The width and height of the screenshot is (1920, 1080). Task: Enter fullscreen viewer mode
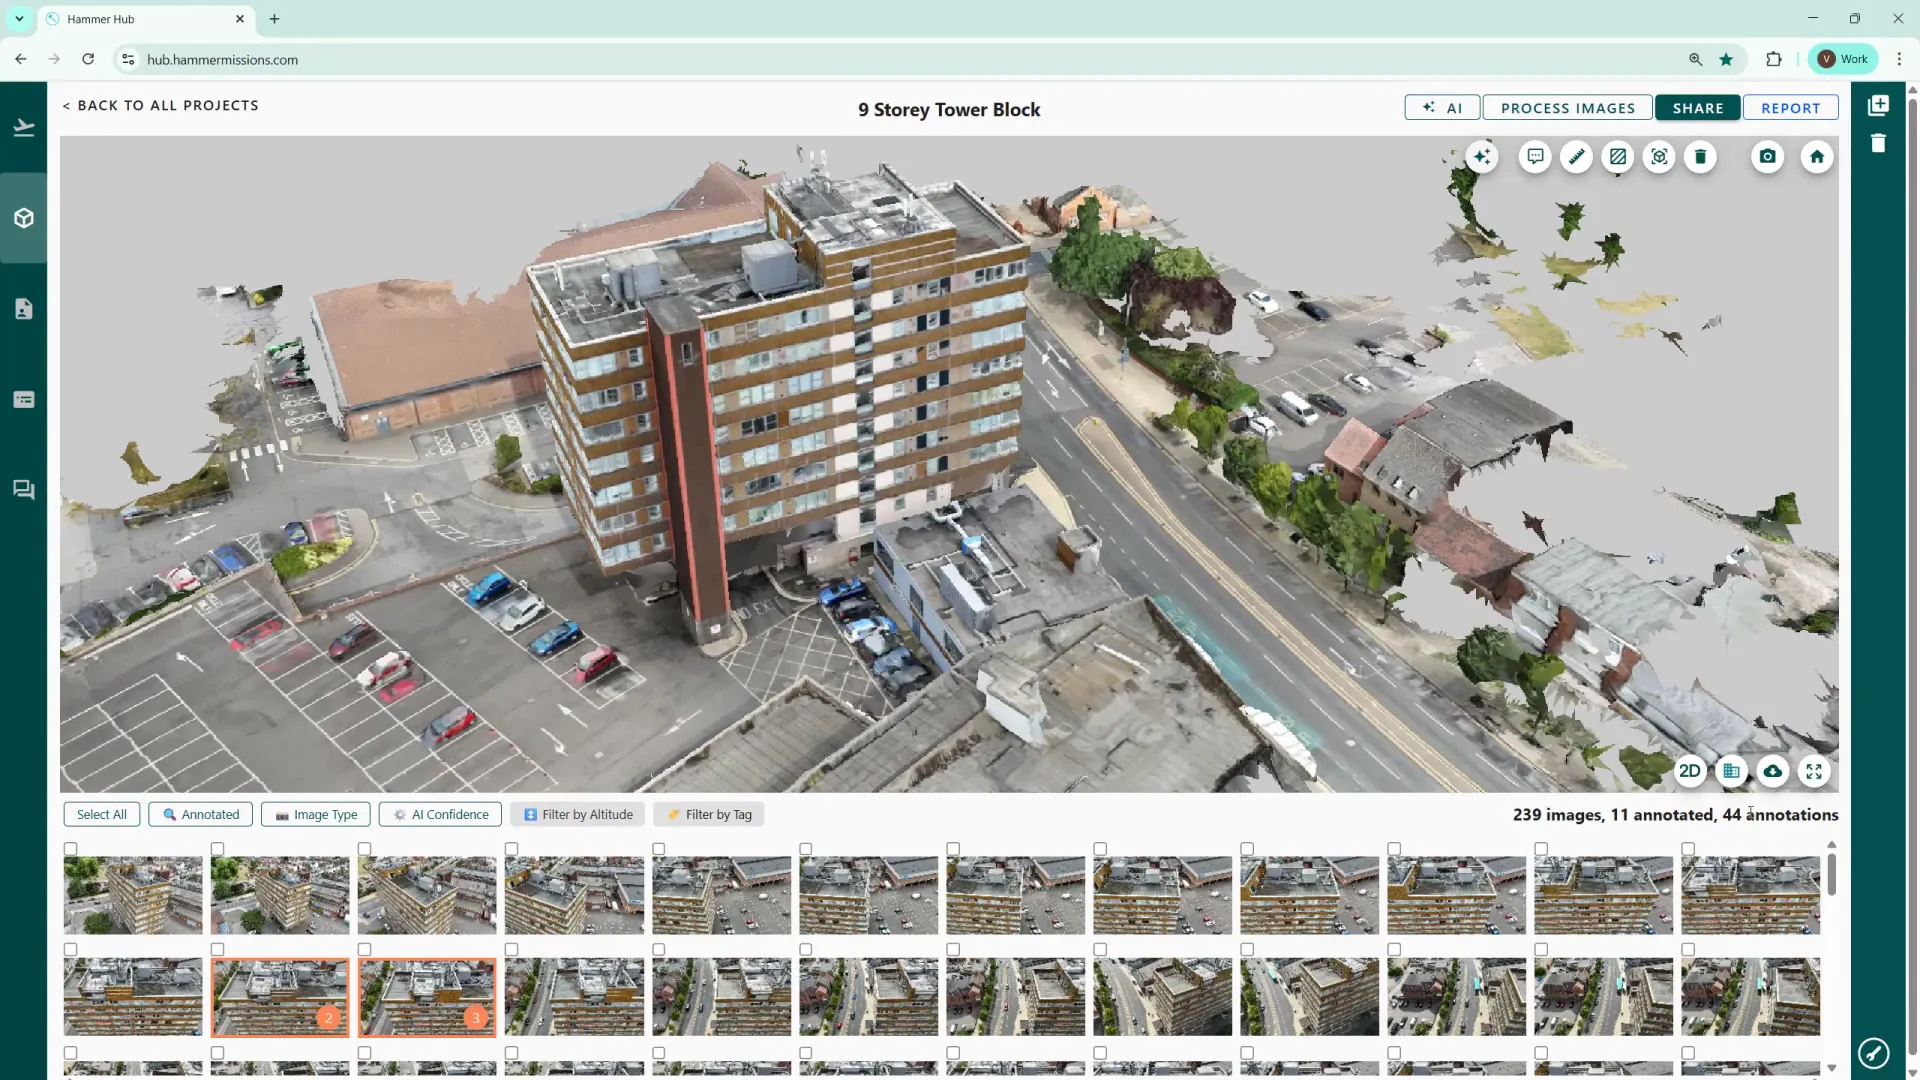click(1814, 771)
